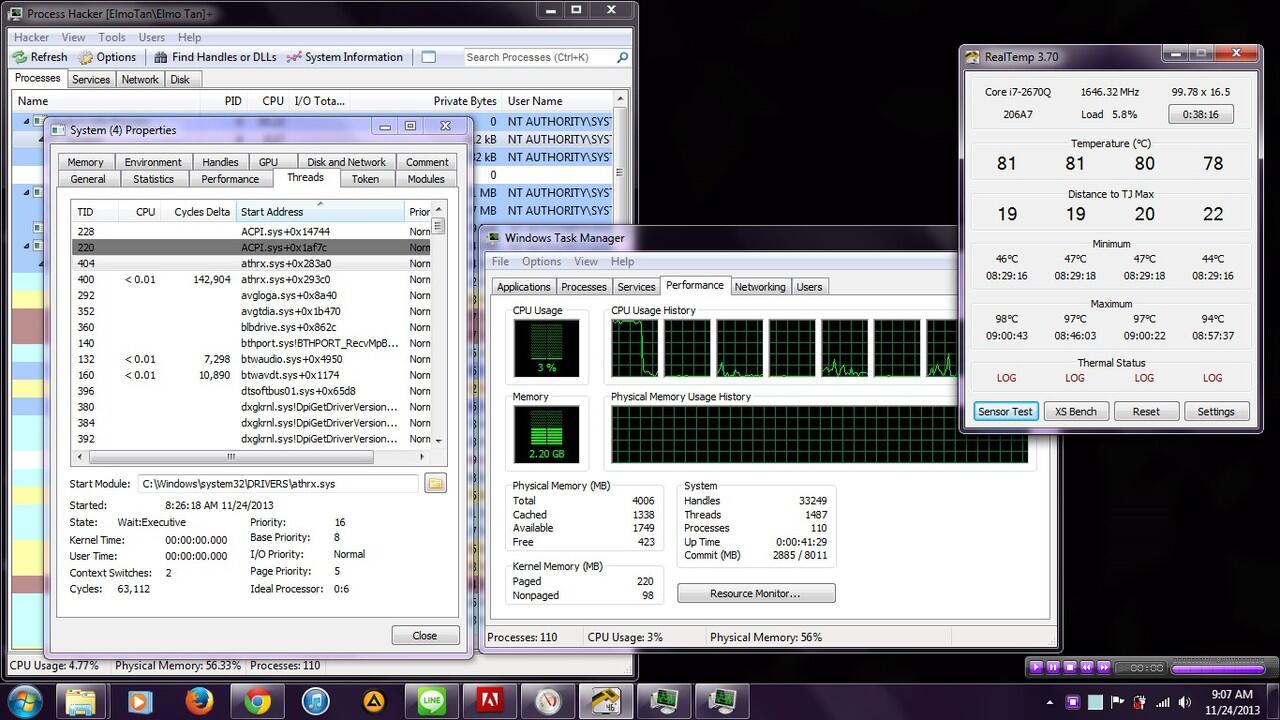Click rewind button on media gadget

(1087, 667)
